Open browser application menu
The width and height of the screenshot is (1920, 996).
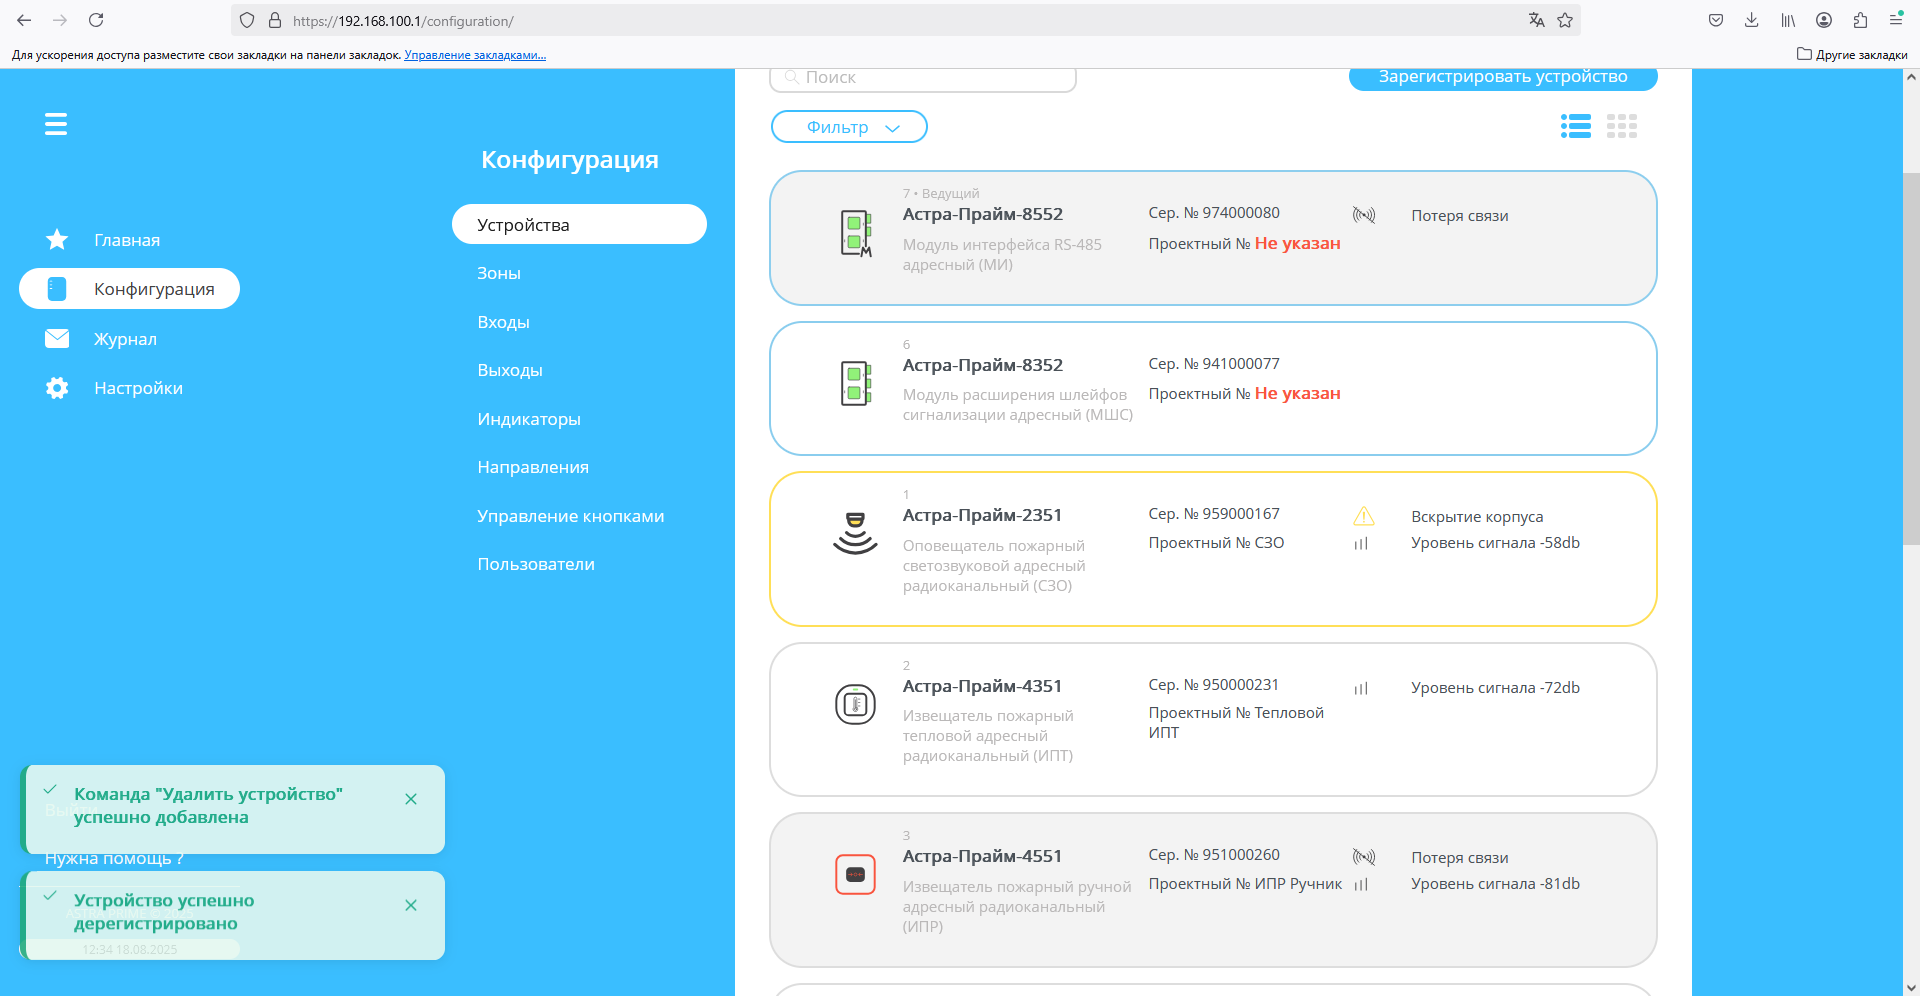pyautogui.click(x=1896, y=20)
